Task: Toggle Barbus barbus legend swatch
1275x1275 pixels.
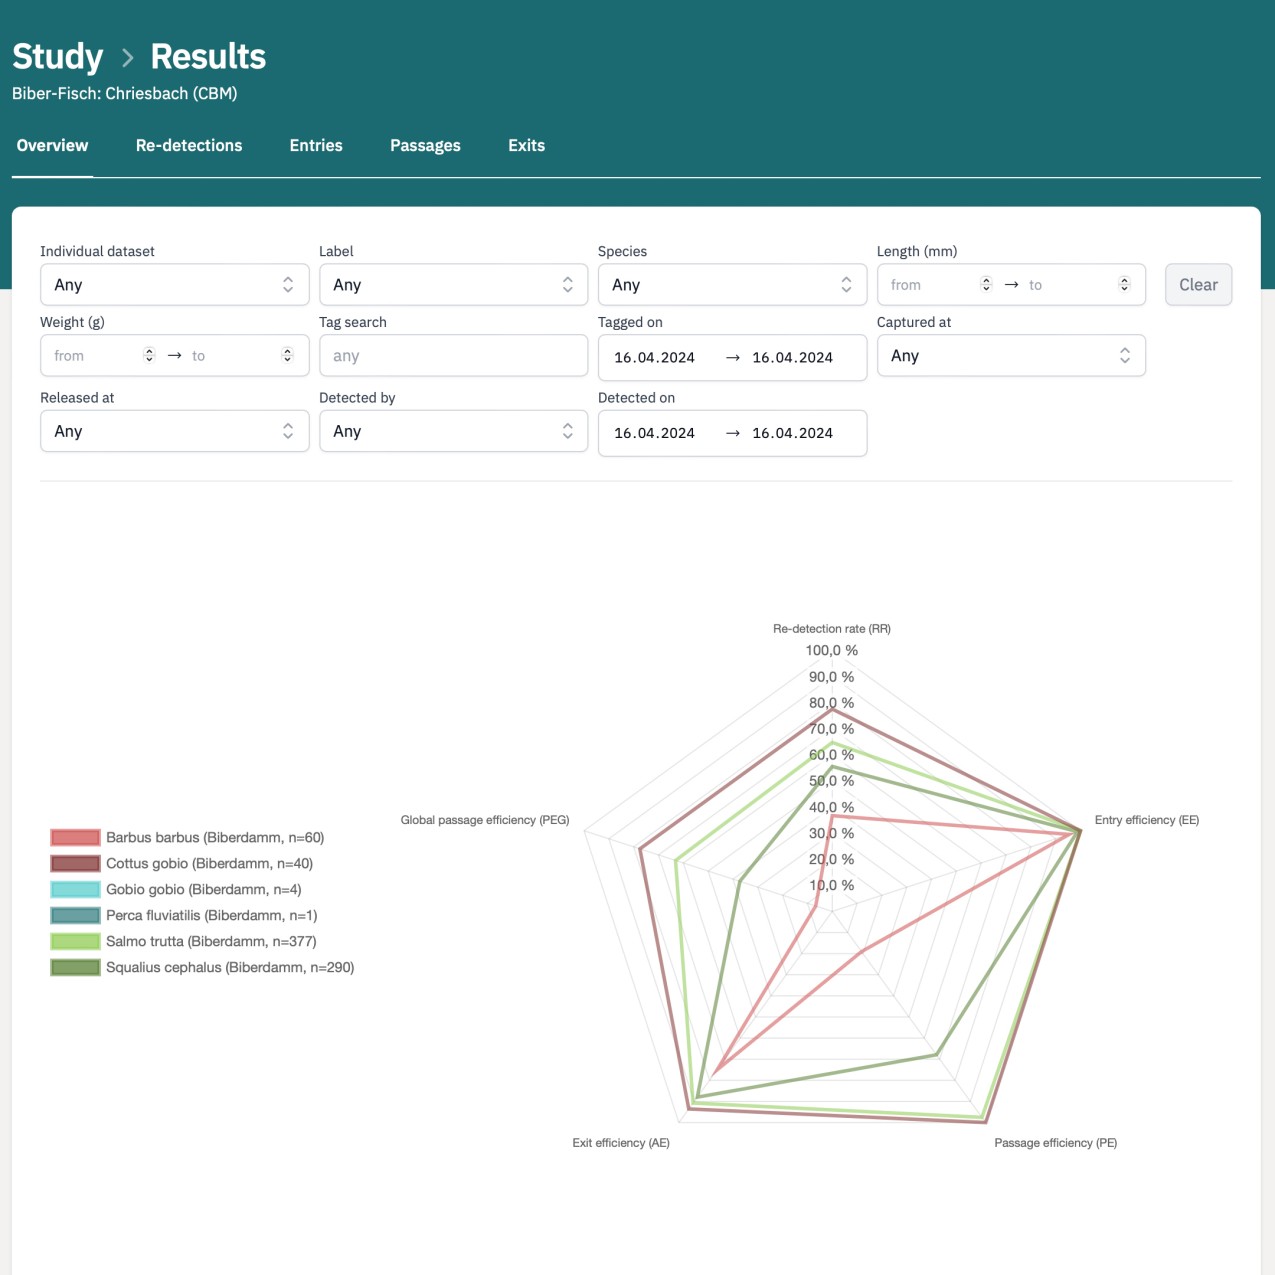Action: [75, 838]
